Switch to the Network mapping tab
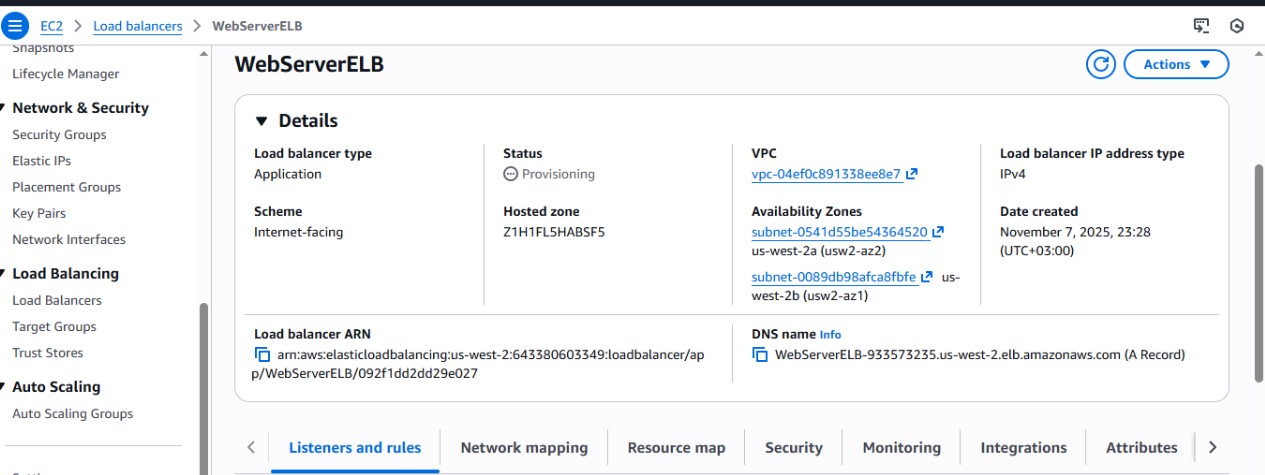The height and width of the screenshot is (475, 1265). pyautogui.click(x=524, y=448)
